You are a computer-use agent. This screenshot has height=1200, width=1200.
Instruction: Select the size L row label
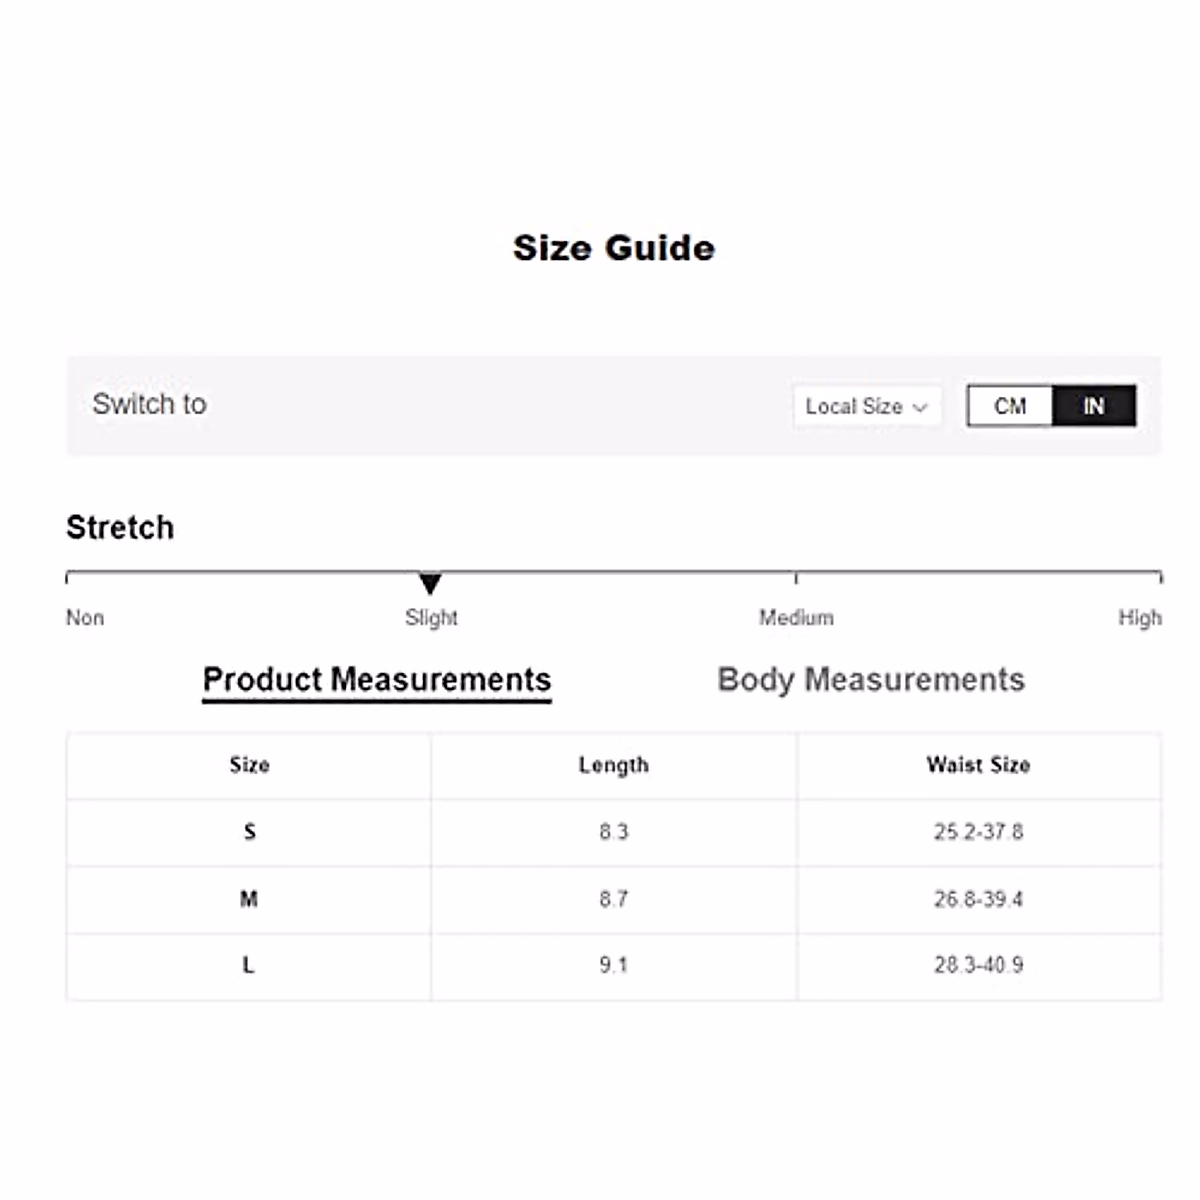pyautogui.click(x=249, y=965)
